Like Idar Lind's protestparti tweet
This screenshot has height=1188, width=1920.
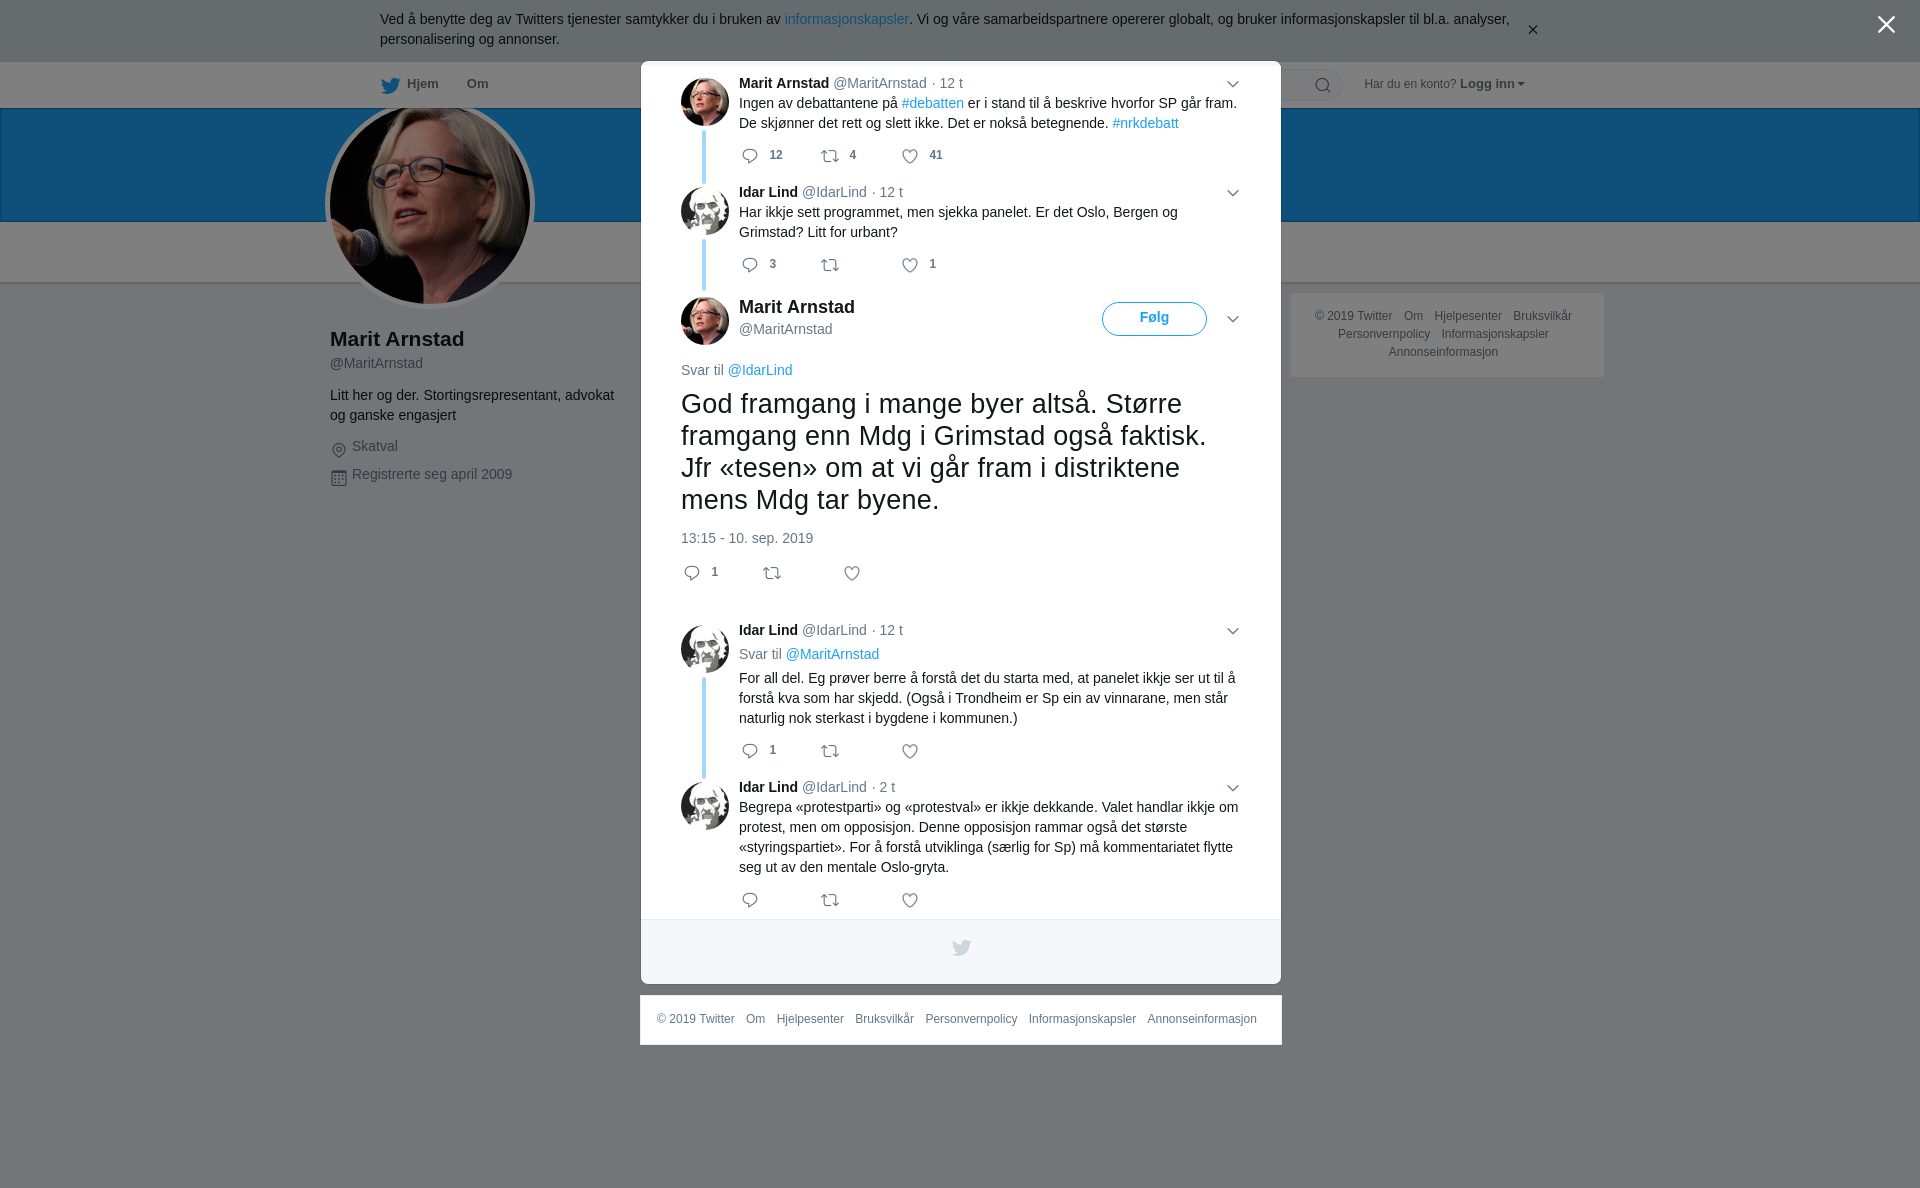910,900
